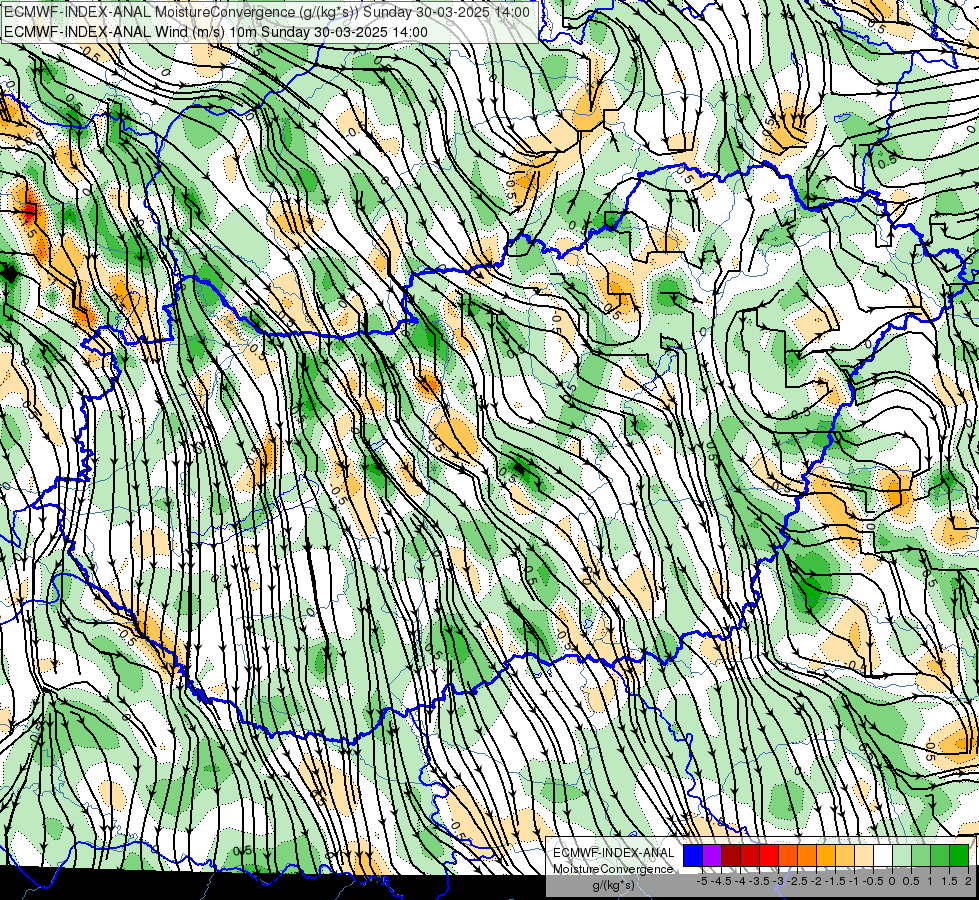Viewport: 979px width, 900px height.
Task: Click ECMWF-INDEX-ANAL text in the legend box
Action: (x=613, y=853)
